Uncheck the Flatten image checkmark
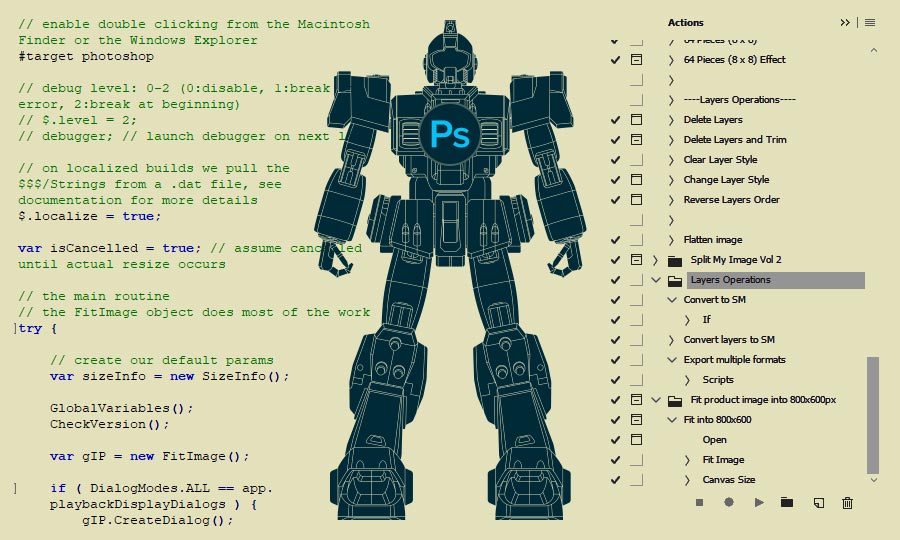This screenshot has width=900, height=540. (x=615, y=240)
